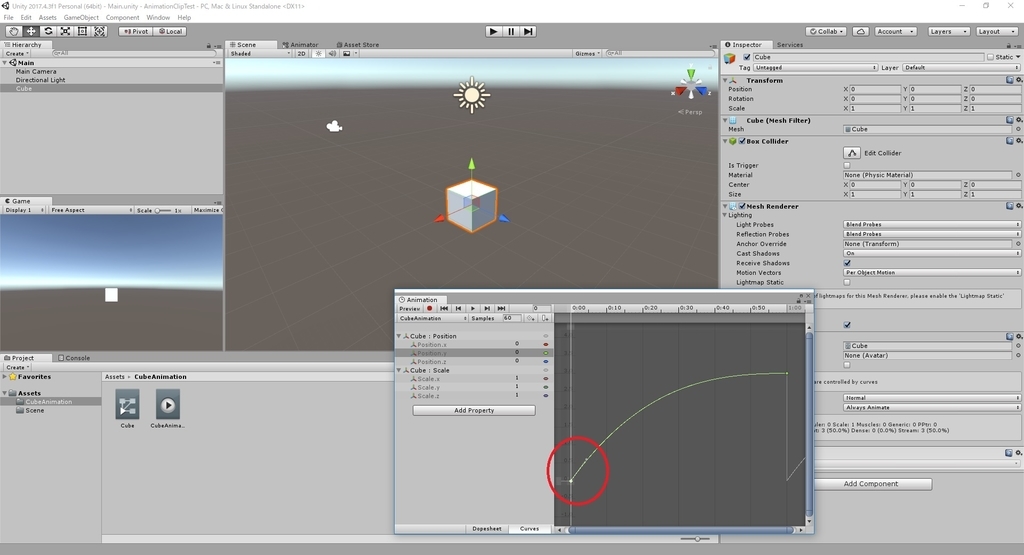Toggle Lightmap Static checkbox
Viewport: 1024px width, 555px height.
847,283
